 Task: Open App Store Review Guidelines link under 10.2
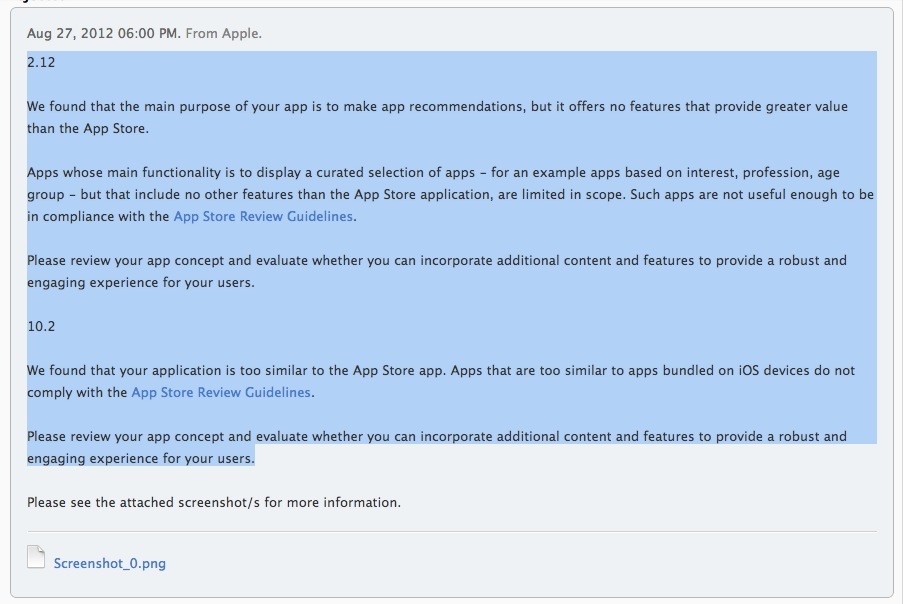coord(221,393)
